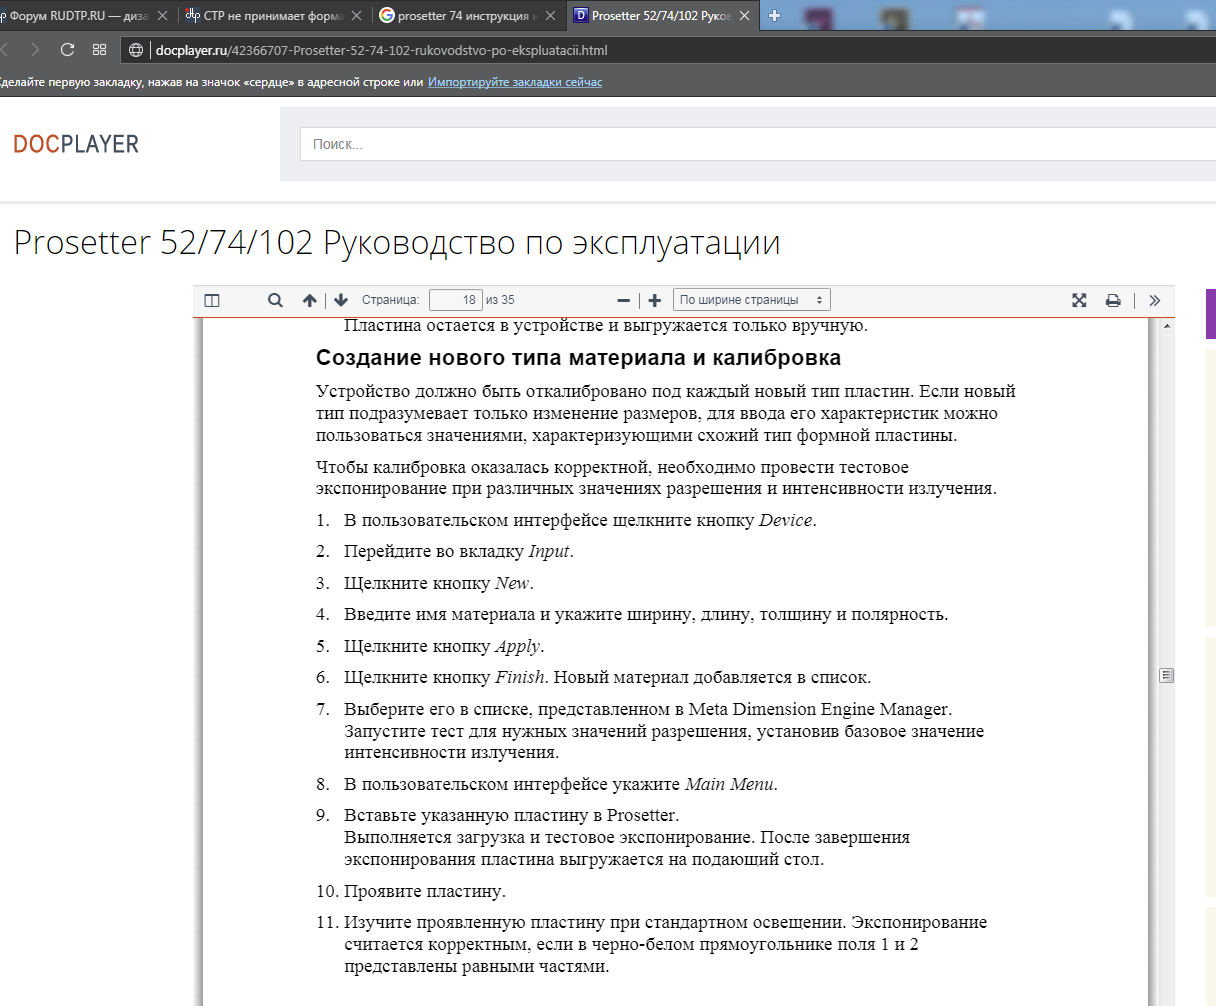
Task: Click the page number input showing 18
Action: tap(456, 299)
